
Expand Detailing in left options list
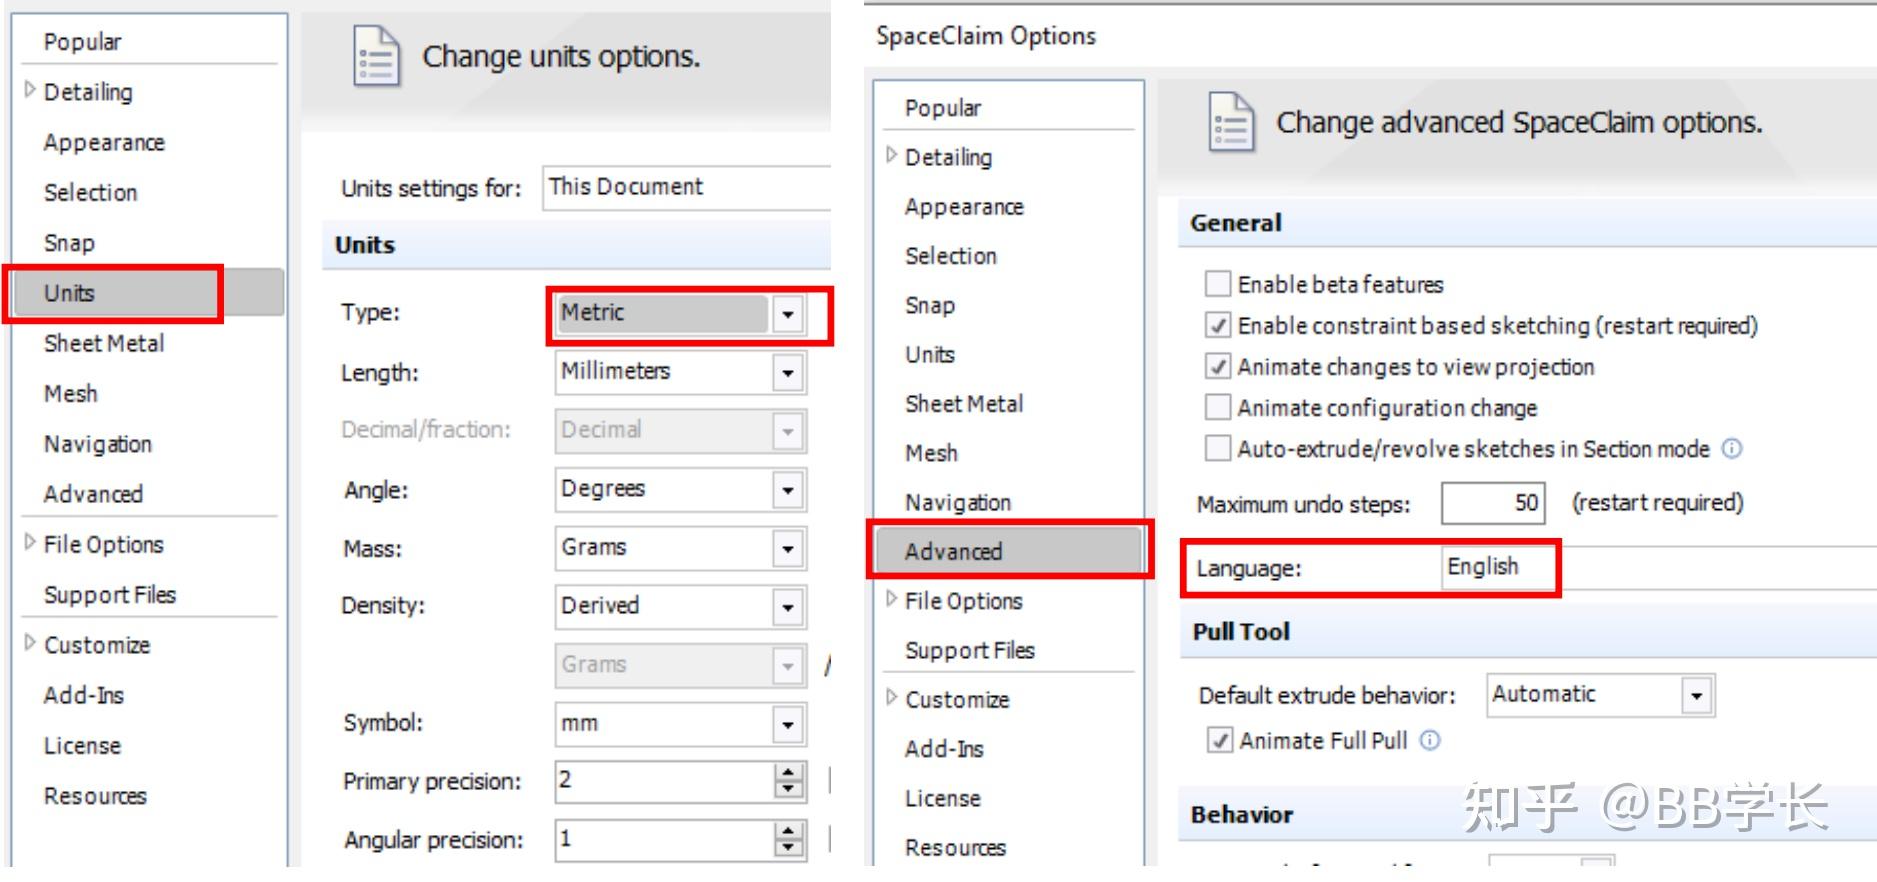click(29, 90)
